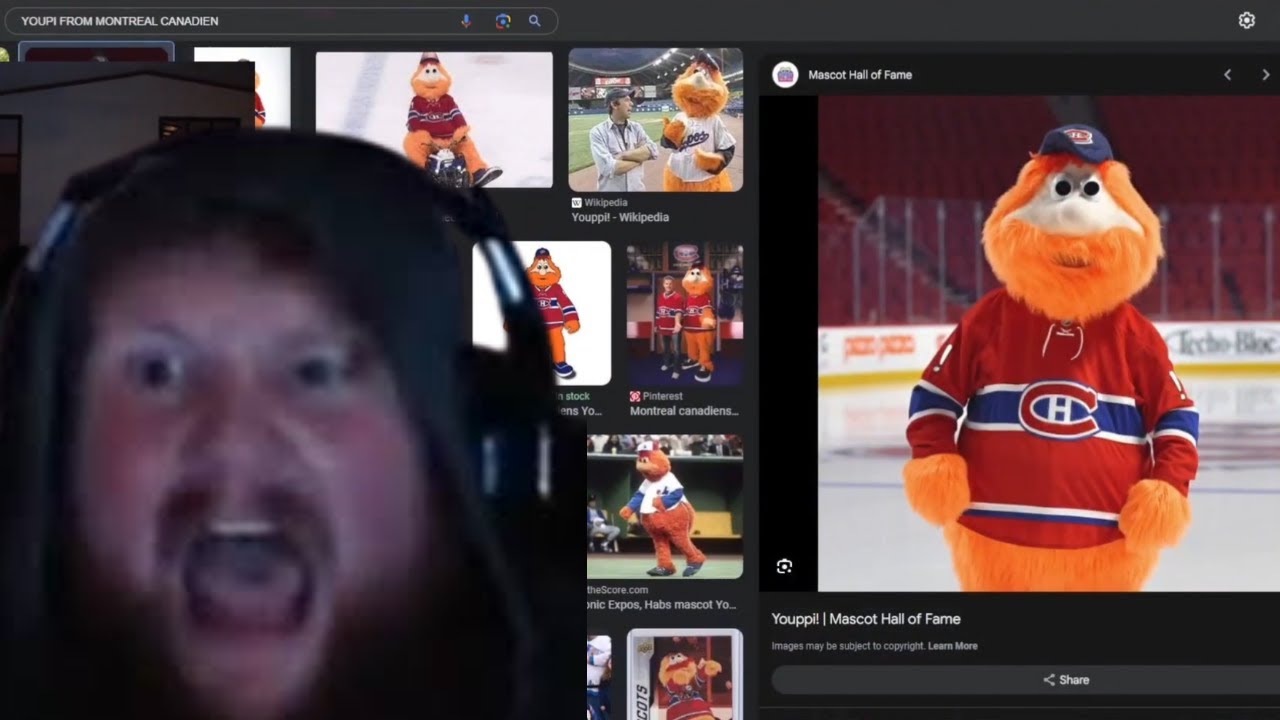Open the "Expos, Habs mascot" result title

[x=662, y=605]
